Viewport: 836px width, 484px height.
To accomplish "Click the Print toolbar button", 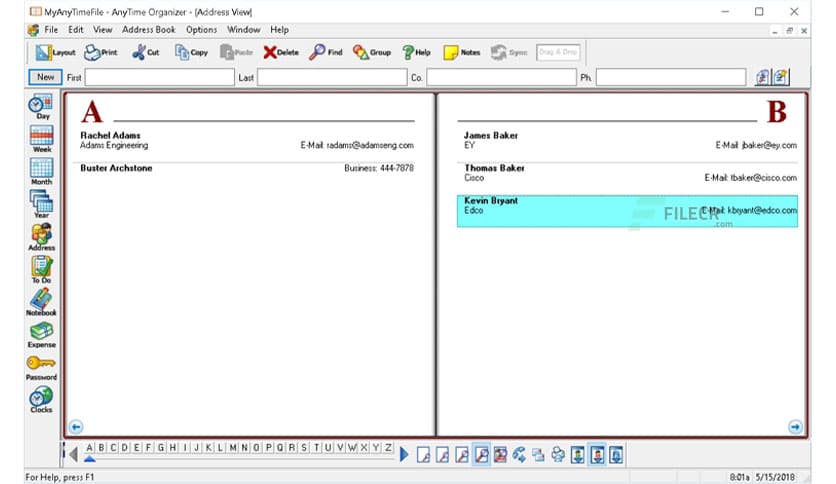I will (101, 52).
